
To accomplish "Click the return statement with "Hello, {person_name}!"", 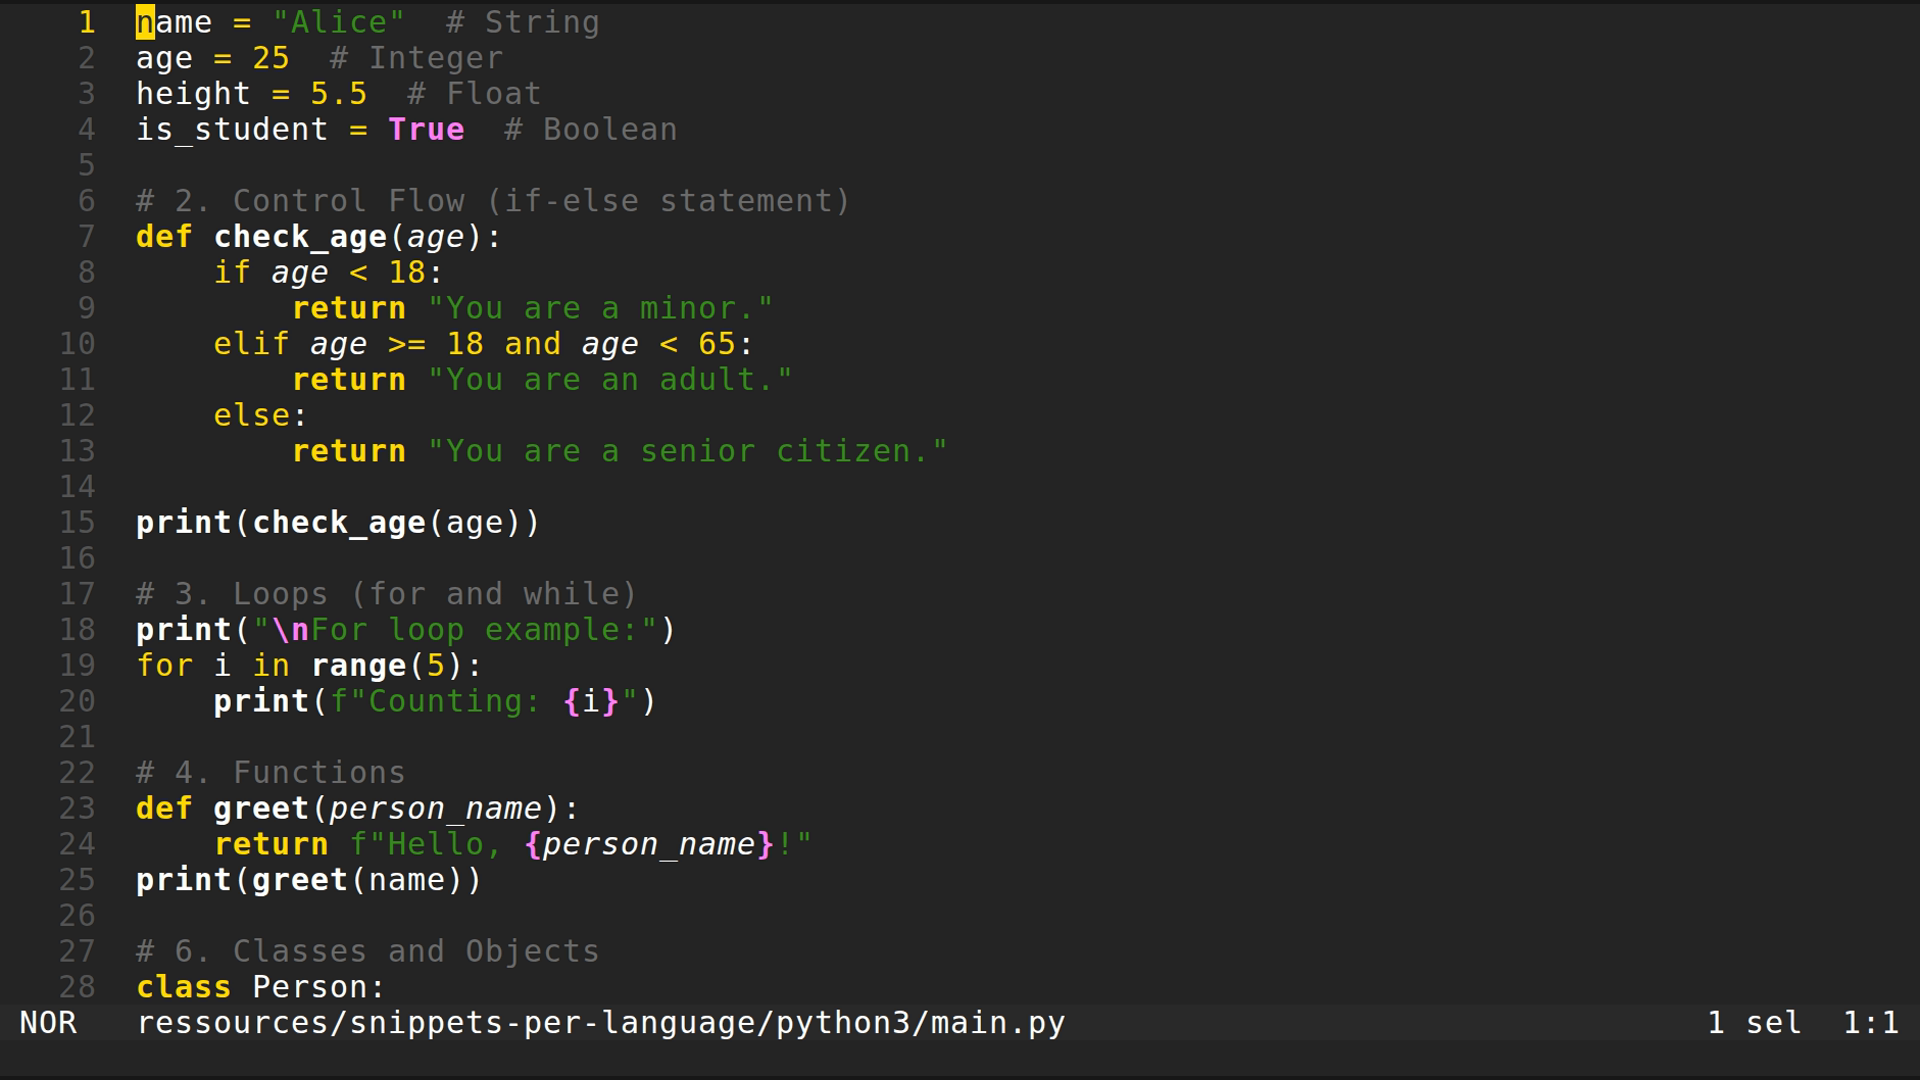I will (510, 843).
